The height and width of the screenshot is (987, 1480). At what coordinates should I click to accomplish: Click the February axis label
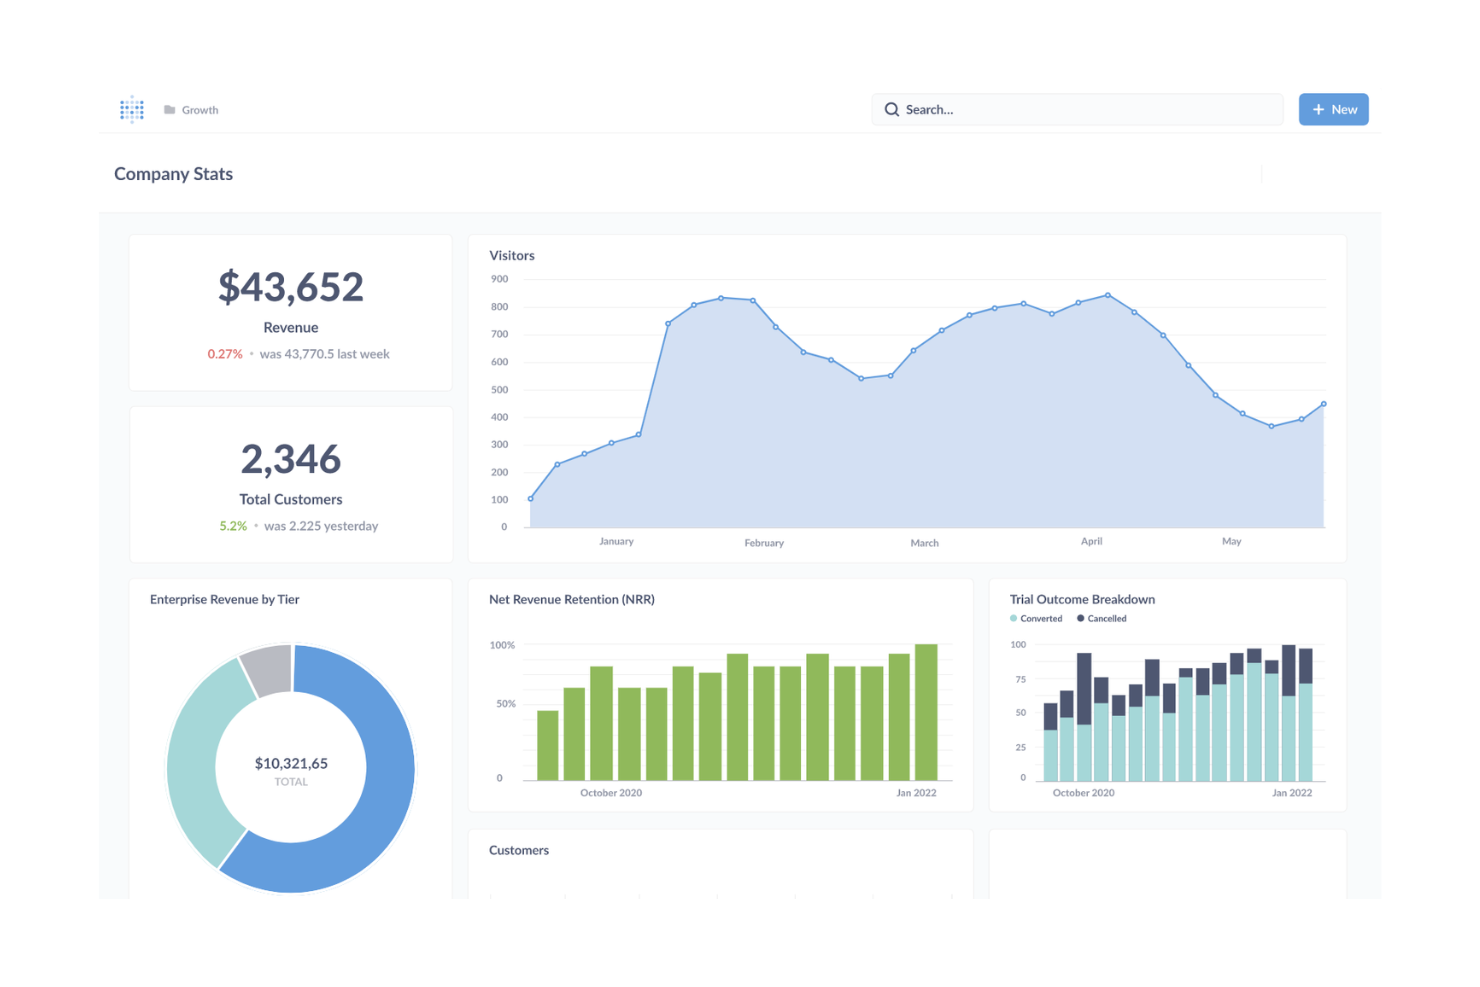coord(764,543)
